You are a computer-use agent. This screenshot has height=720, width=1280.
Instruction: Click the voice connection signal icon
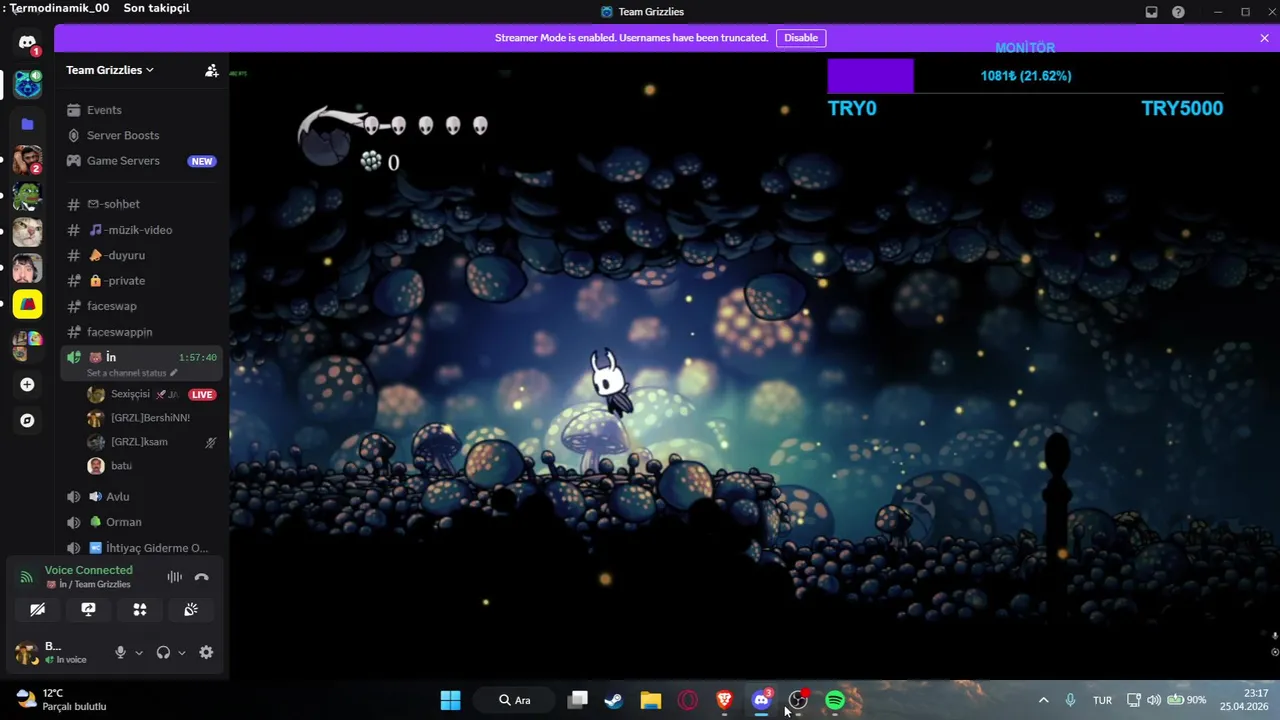tap(27, 577)
